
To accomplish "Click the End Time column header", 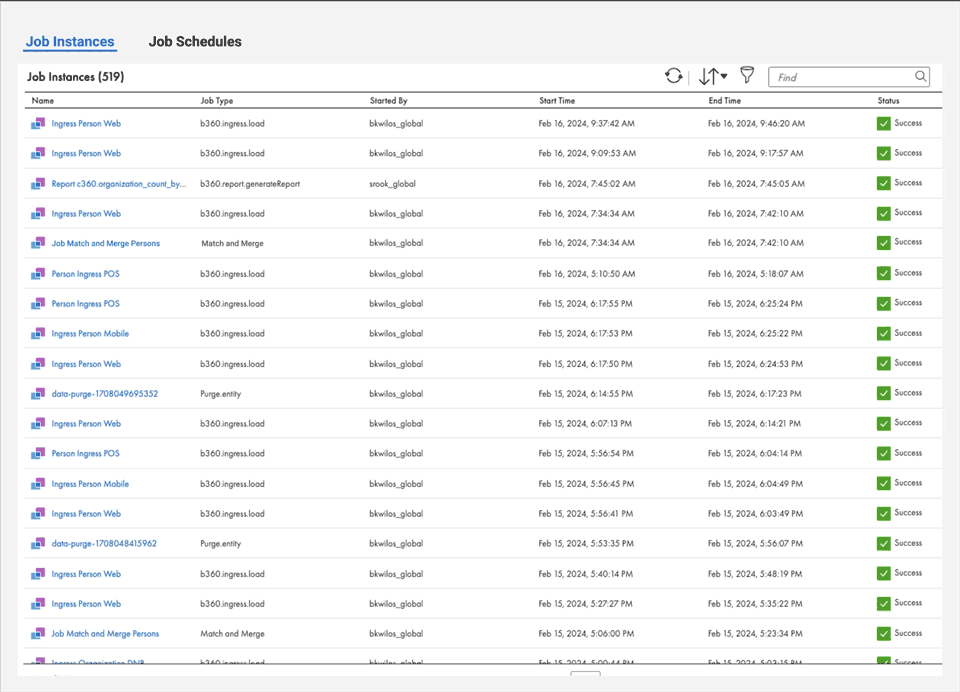I will (x=725, y=100).
